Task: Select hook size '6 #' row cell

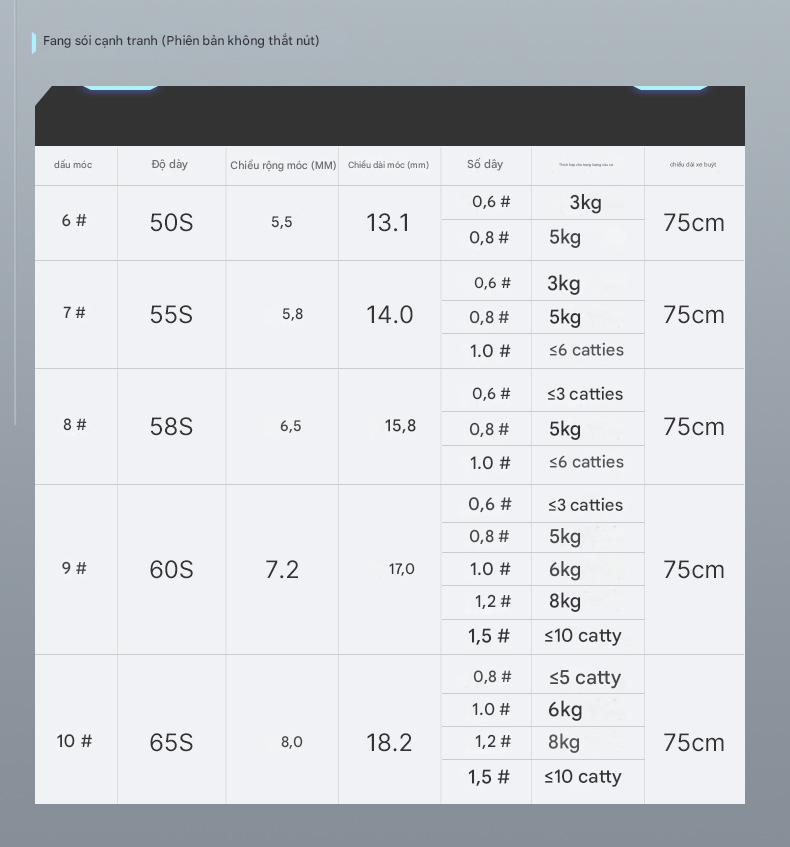Action: coord(74,221)
